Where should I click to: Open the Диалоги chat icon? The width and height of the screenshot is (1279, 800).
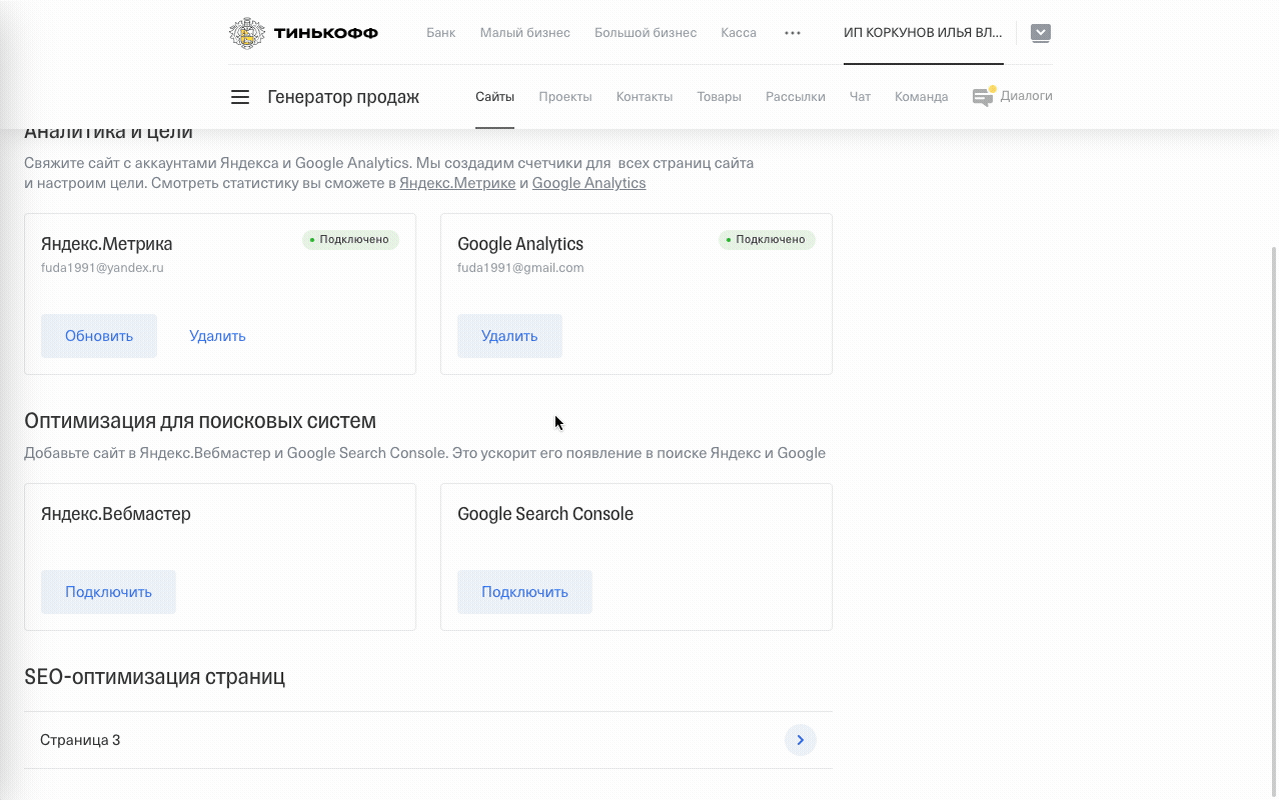point(983,97)
